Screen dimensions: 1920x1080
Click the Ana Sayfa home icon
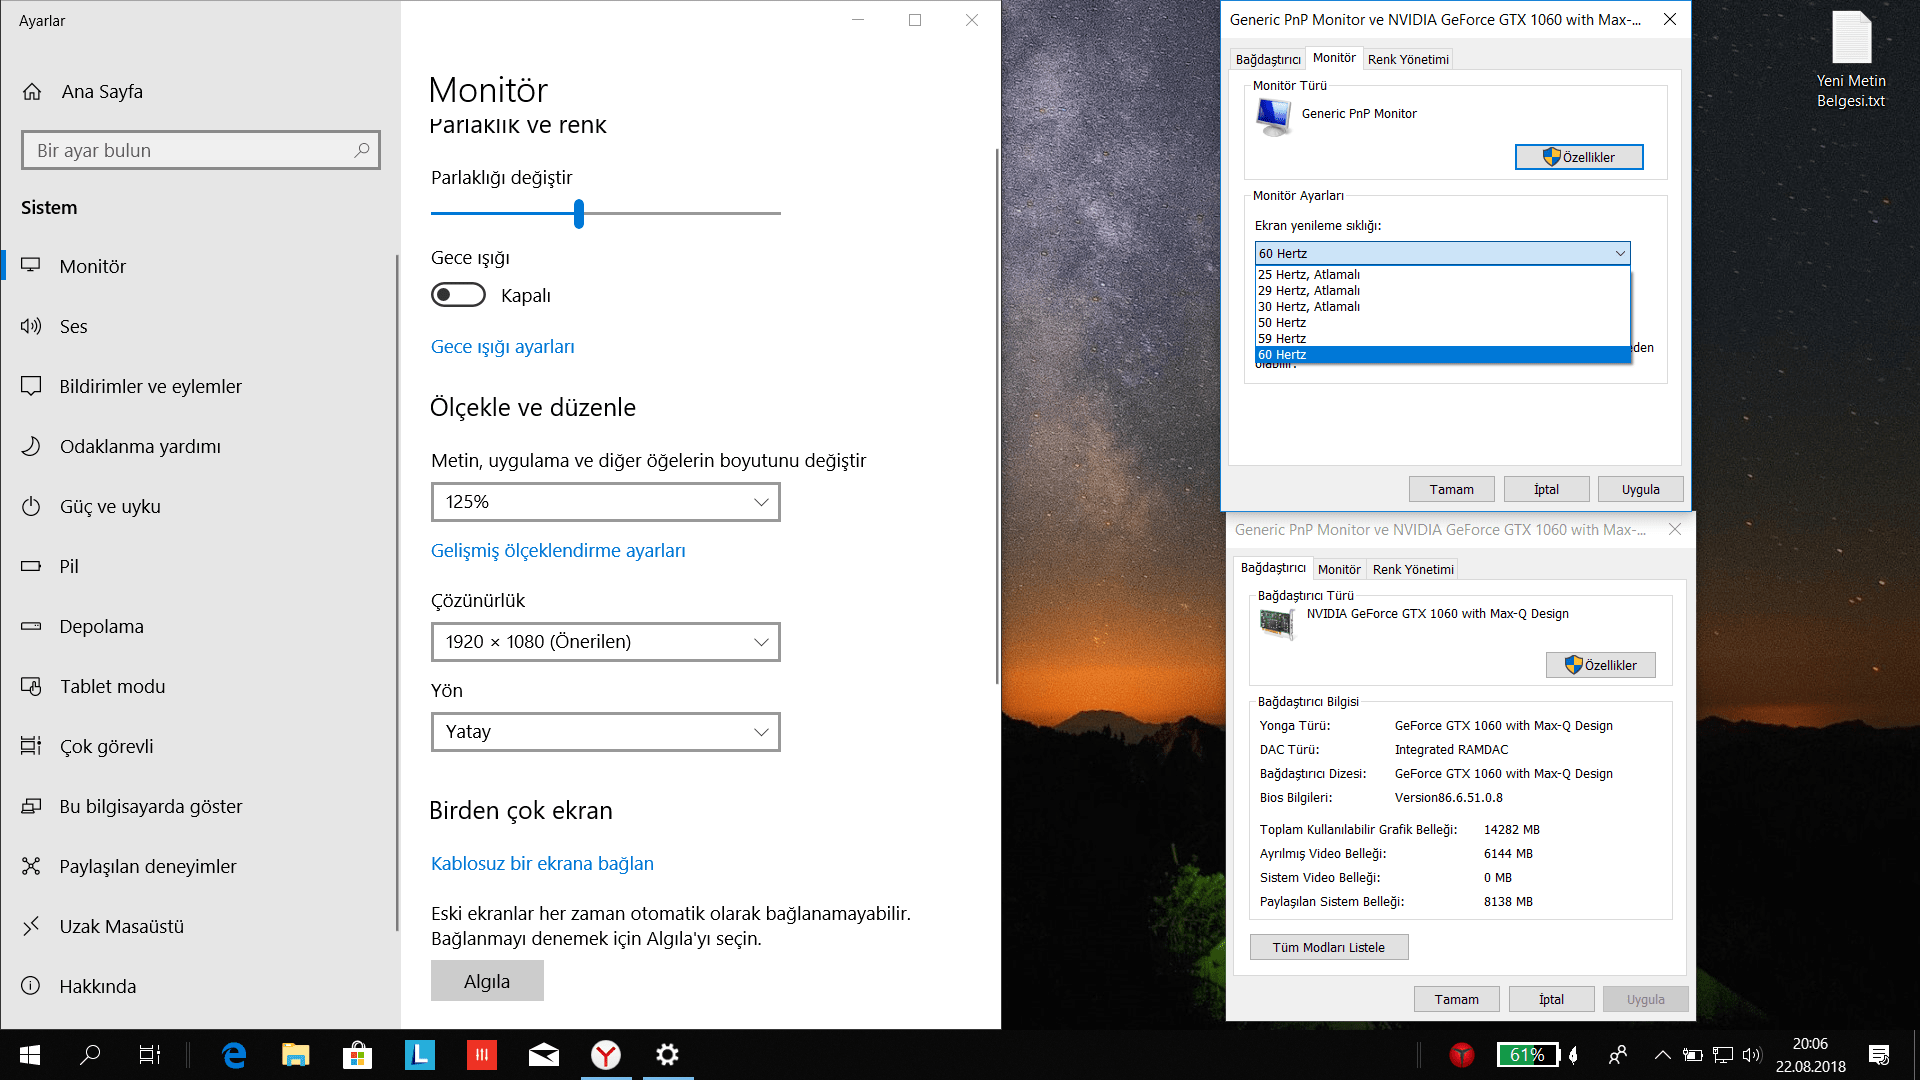pos(32,92)
